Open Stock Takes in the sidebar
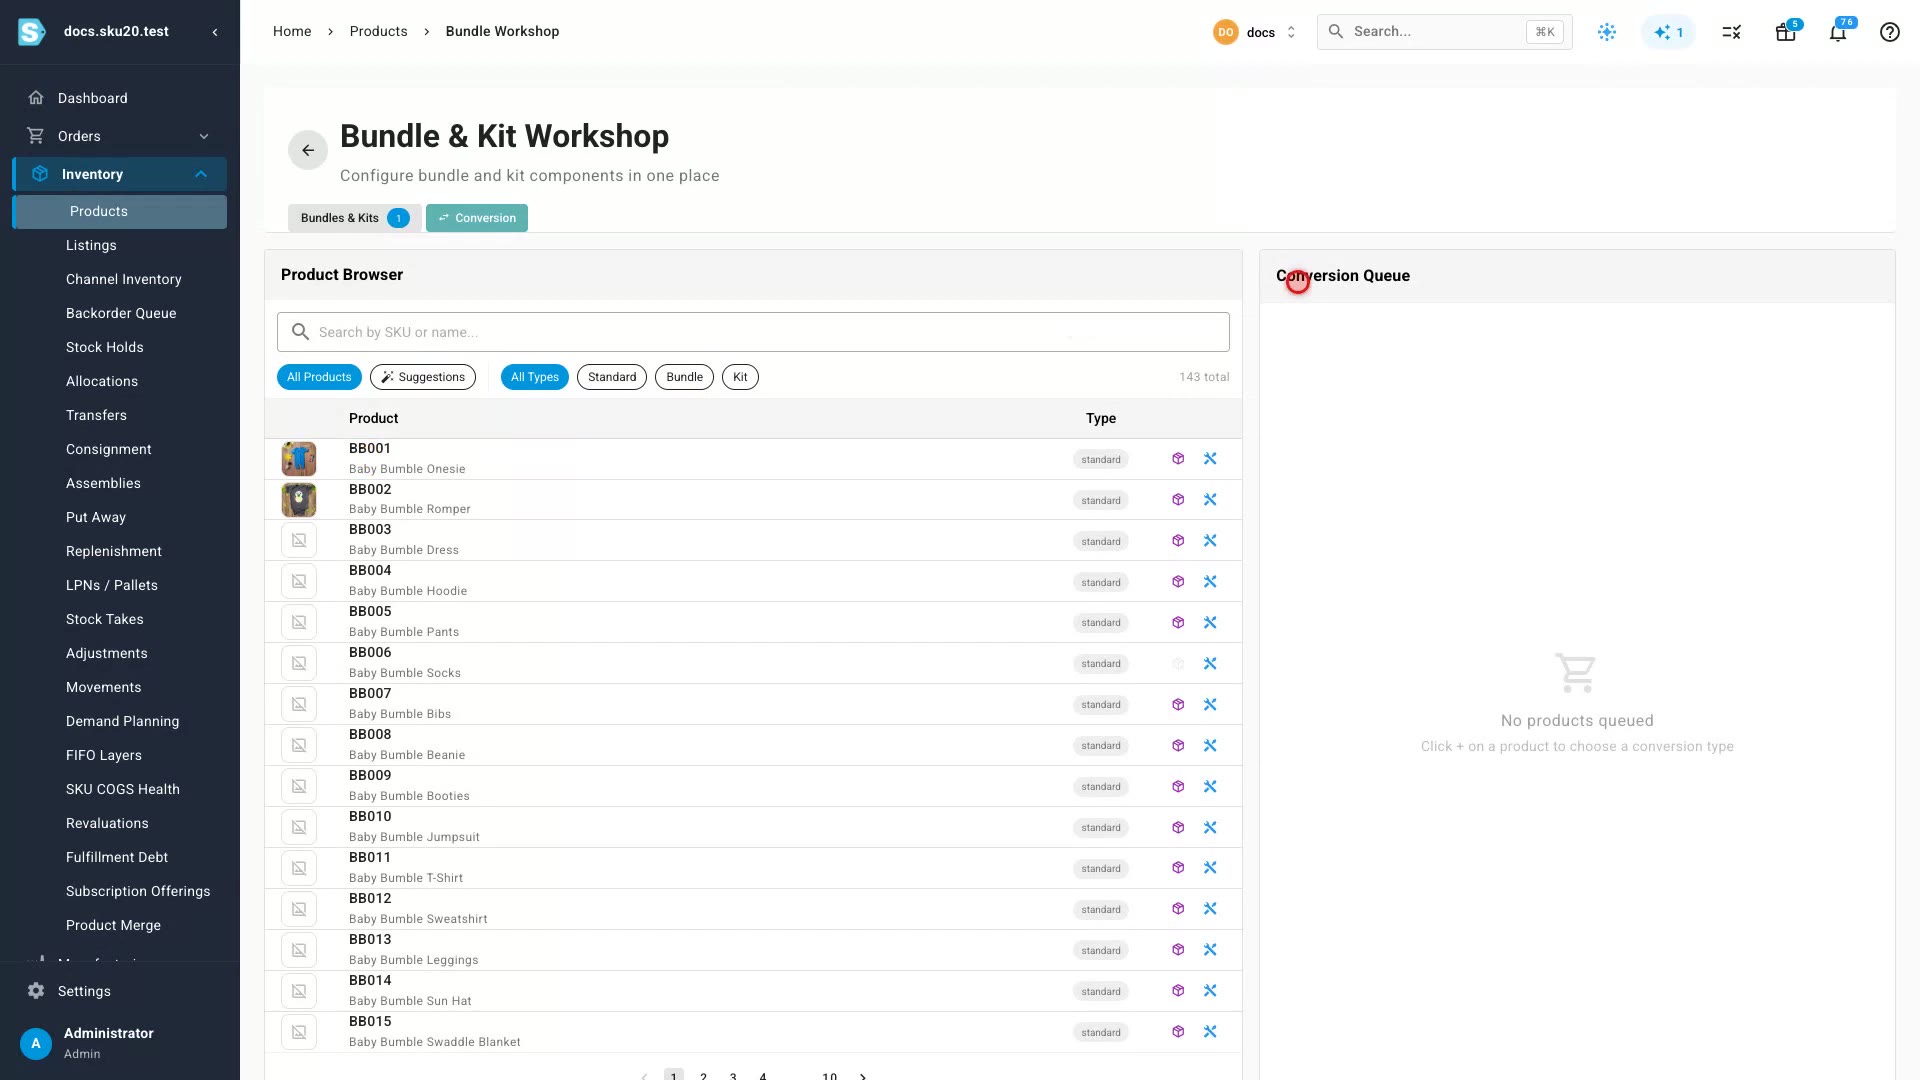 click(105, 619)
